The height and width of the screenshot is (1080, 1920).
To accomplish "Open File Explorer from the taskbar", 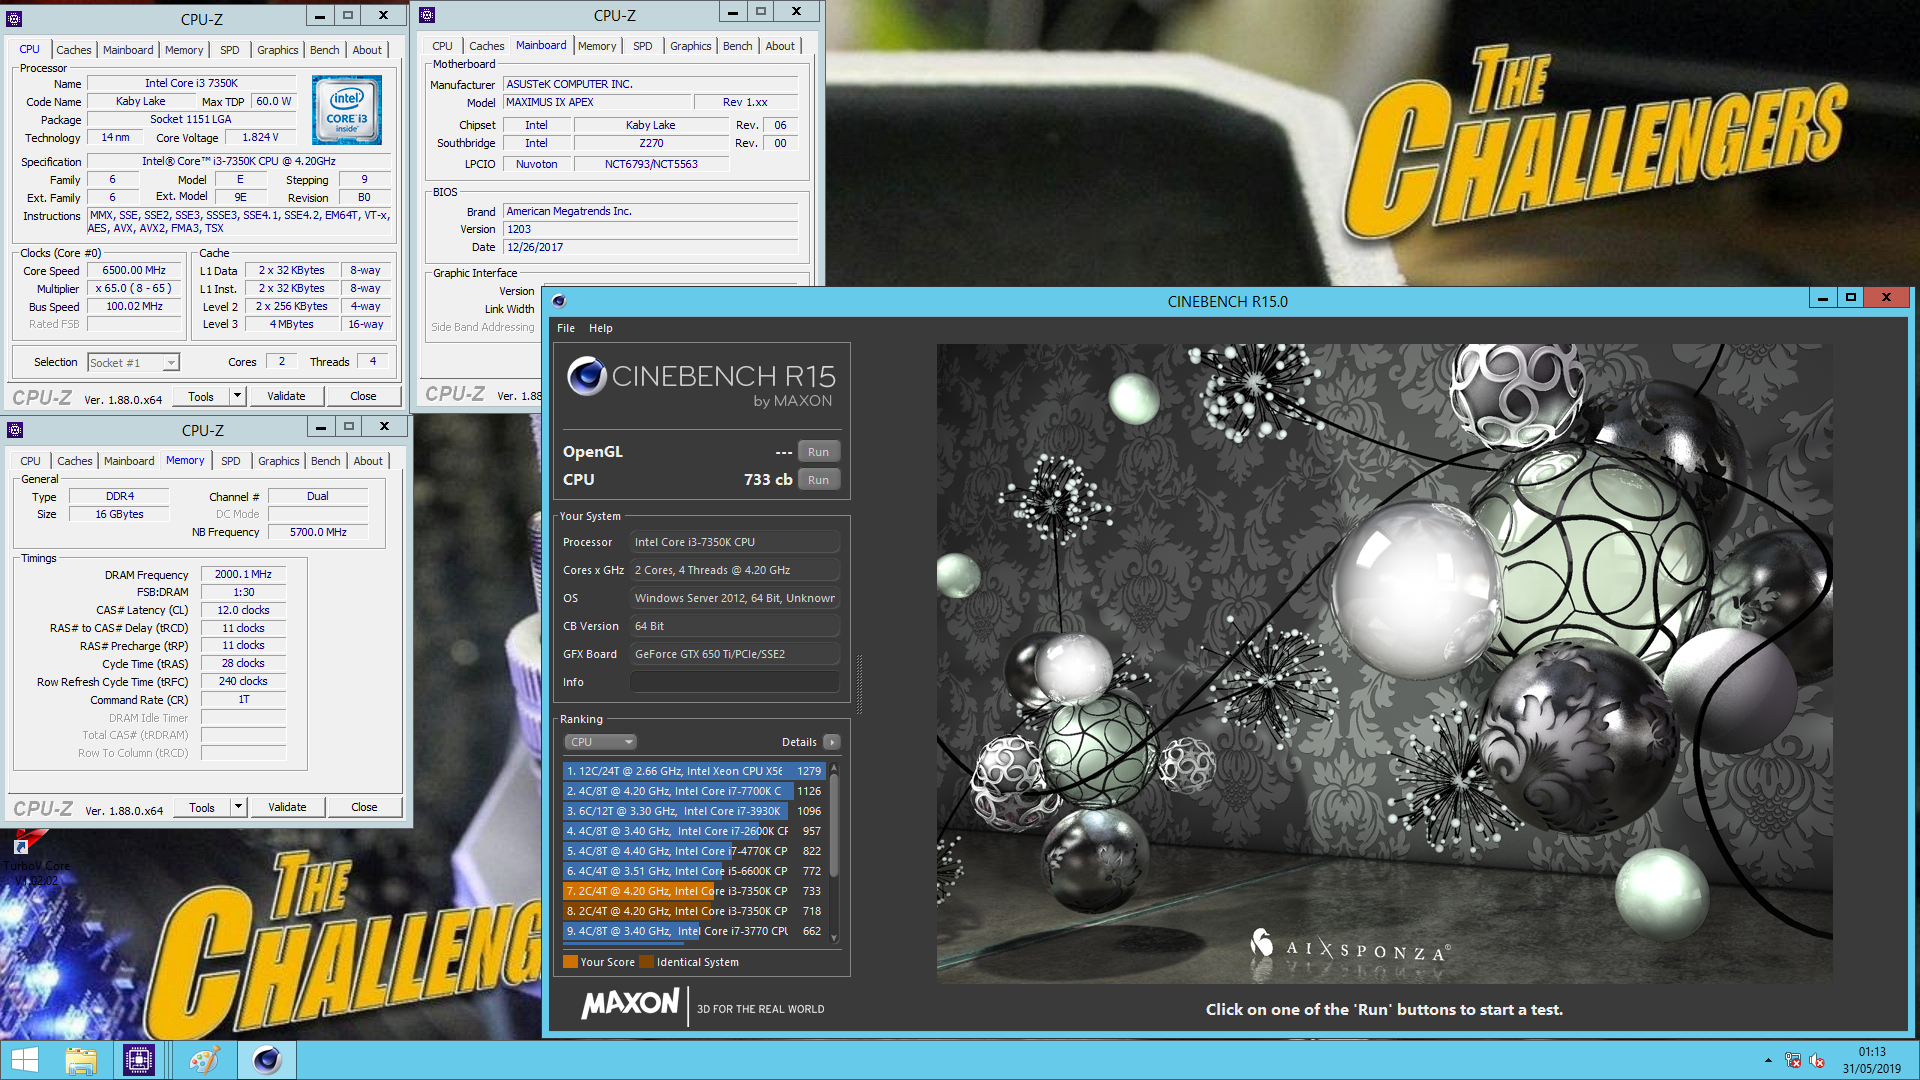I will pyautogui.click(x=81, y=1060).
